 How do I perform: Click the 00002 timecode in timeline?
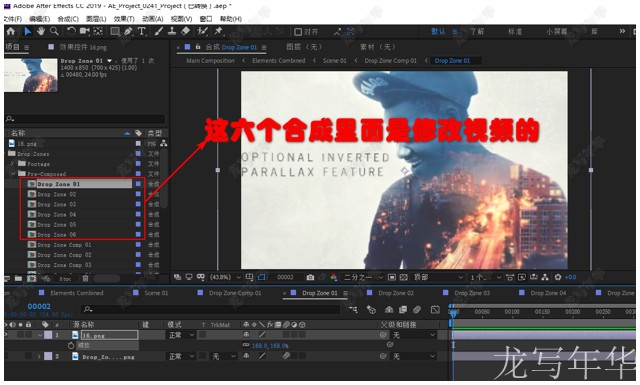[x=39, y=306]
